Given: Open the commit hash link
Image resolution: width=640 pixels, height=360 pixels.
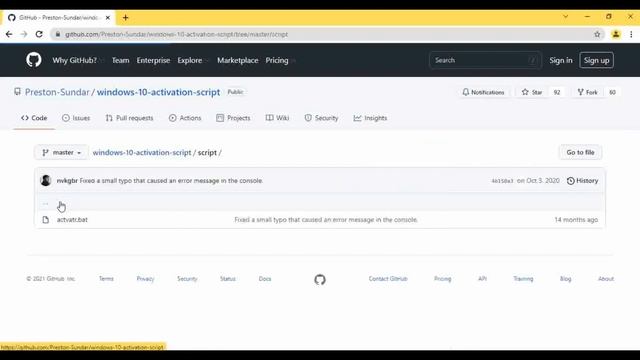Looking at the screenshot, I should point(502,181).
